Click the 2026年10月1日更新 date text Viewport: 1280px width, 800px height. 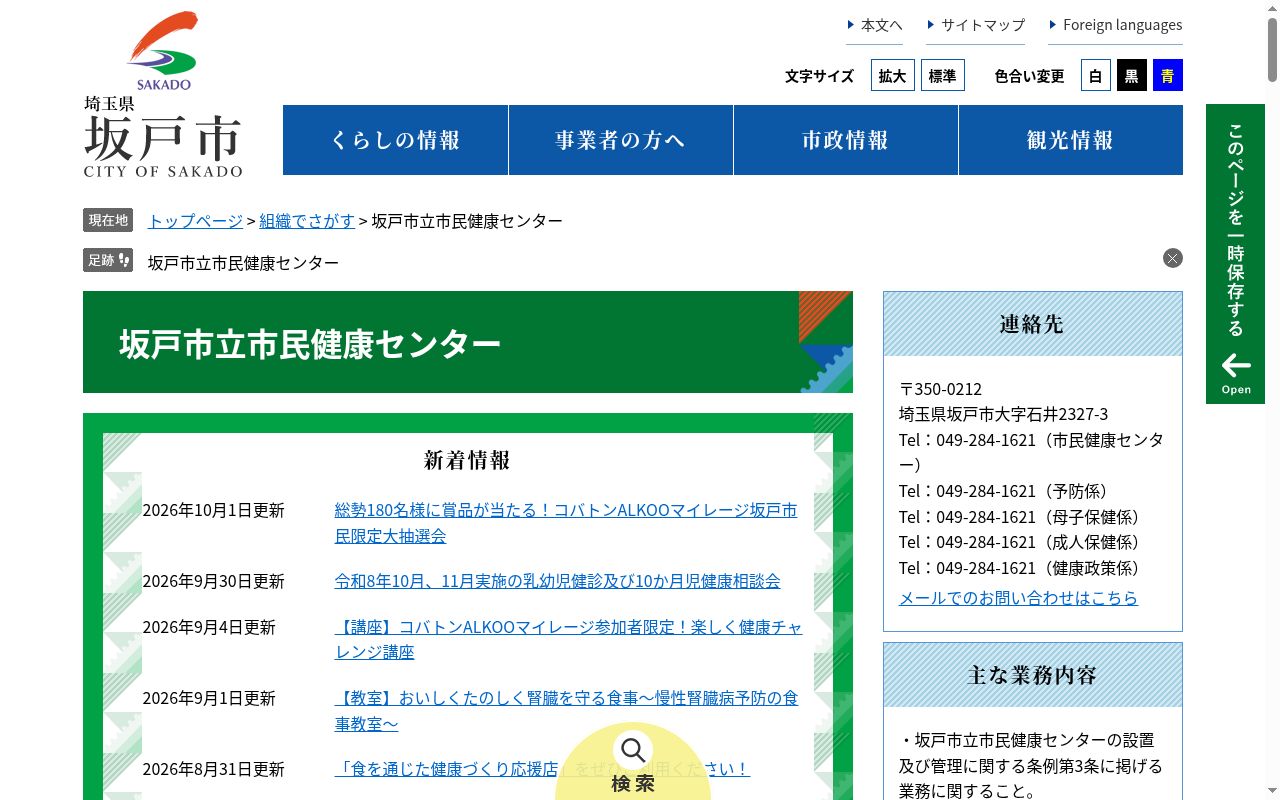pos(214,510)
